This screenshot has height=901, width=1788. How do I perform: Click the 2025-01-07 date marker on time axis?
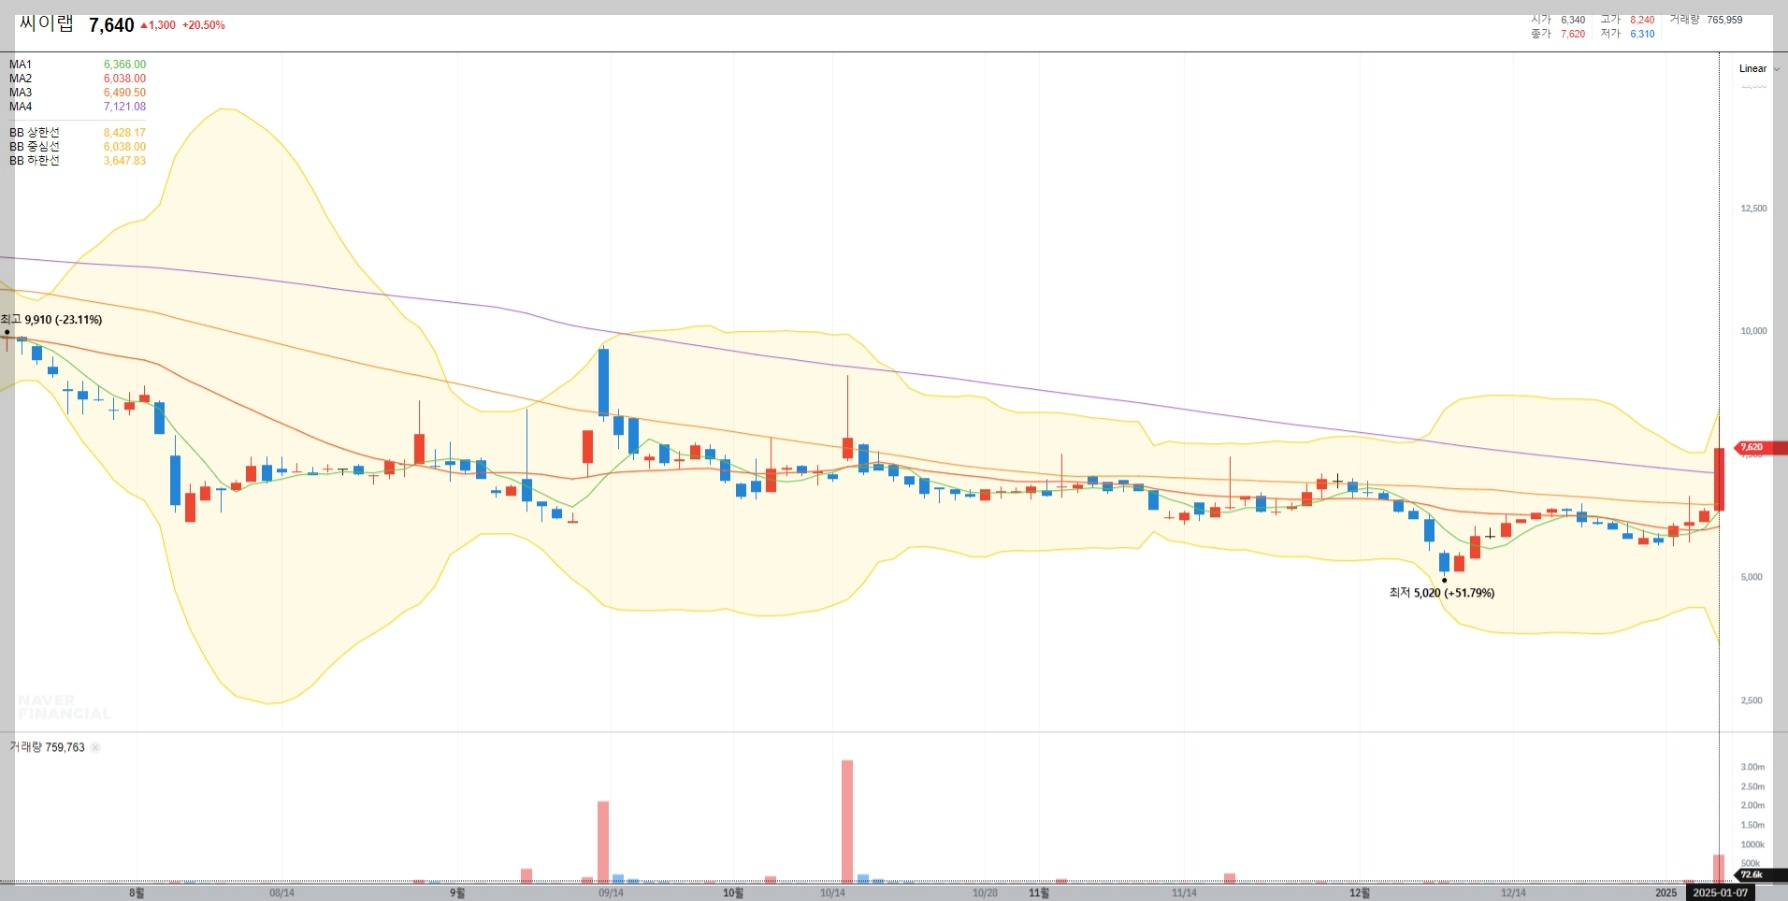[1720, 892]
